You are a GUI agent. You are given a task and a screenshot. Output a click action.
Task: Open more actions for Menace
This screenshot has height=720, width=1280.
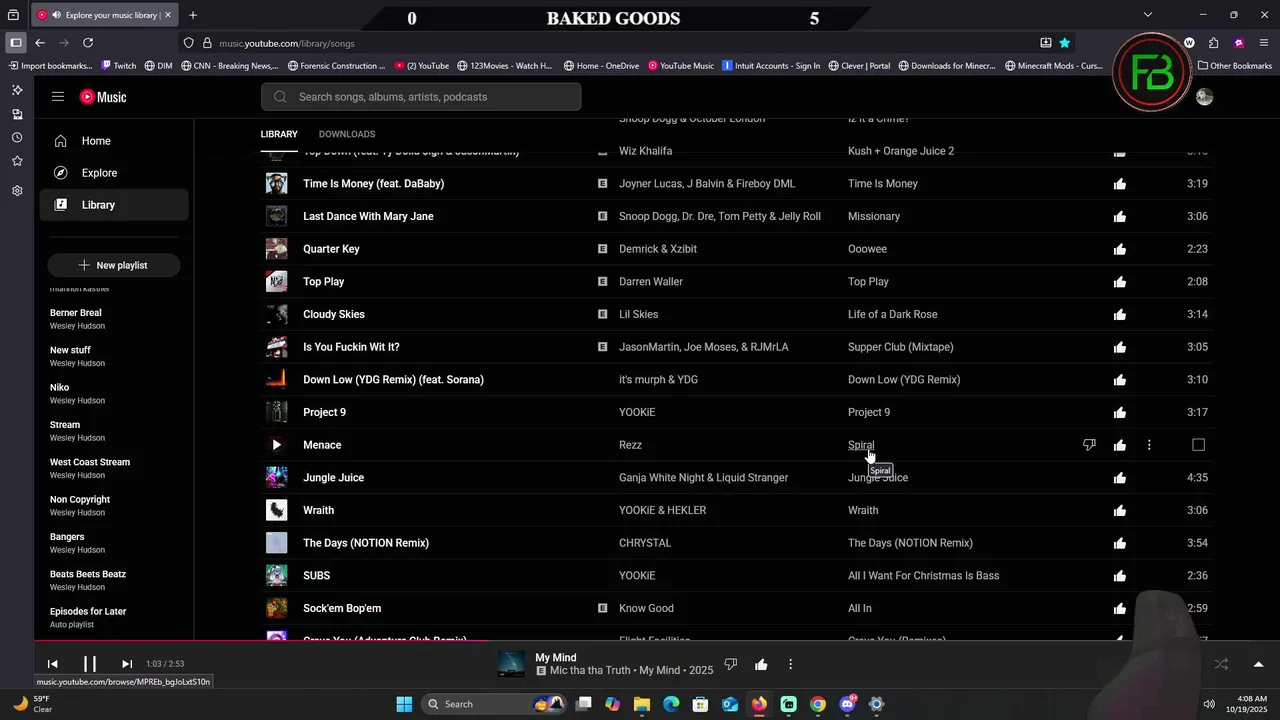click(1149, 445)
